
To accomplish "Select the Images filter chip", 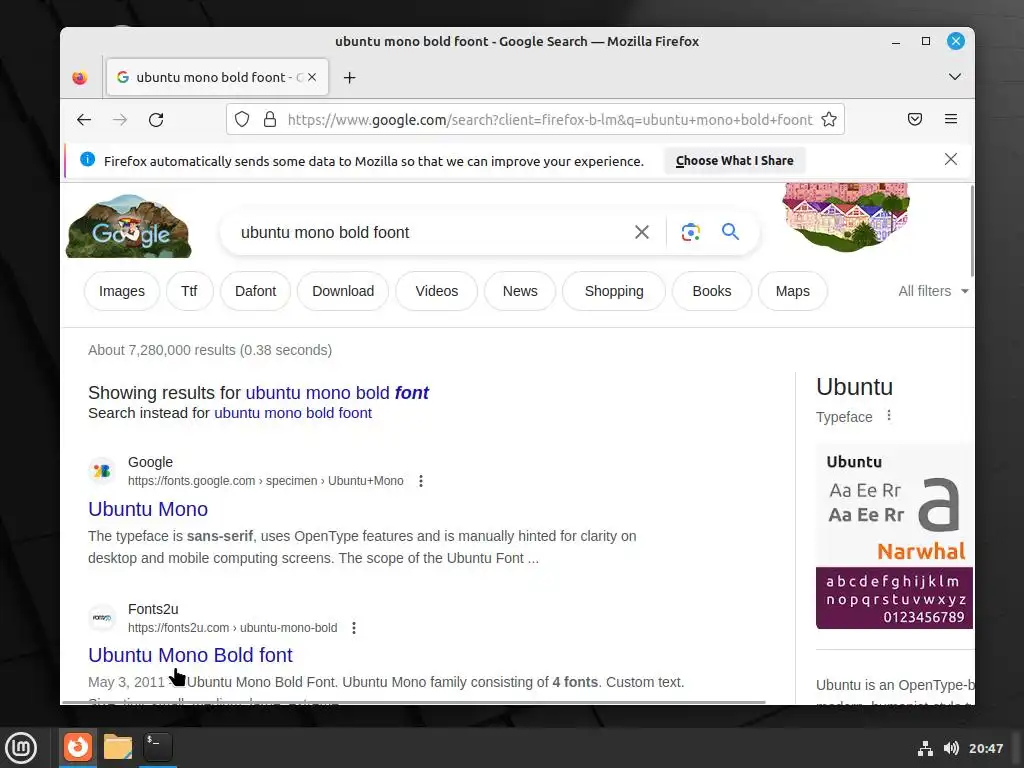I will point(122,291).
